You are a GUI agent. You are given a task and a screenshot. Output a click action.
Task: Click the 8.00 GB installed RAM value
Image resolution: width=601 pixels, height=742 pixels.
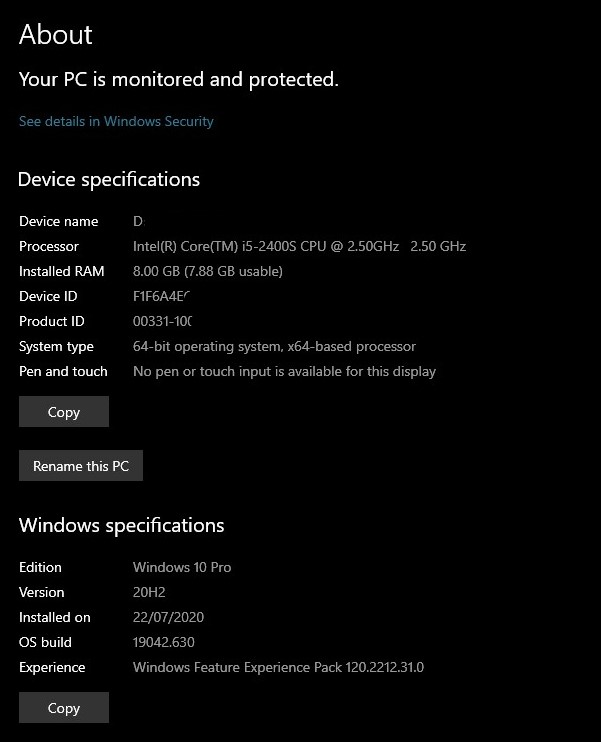point(208,271)
